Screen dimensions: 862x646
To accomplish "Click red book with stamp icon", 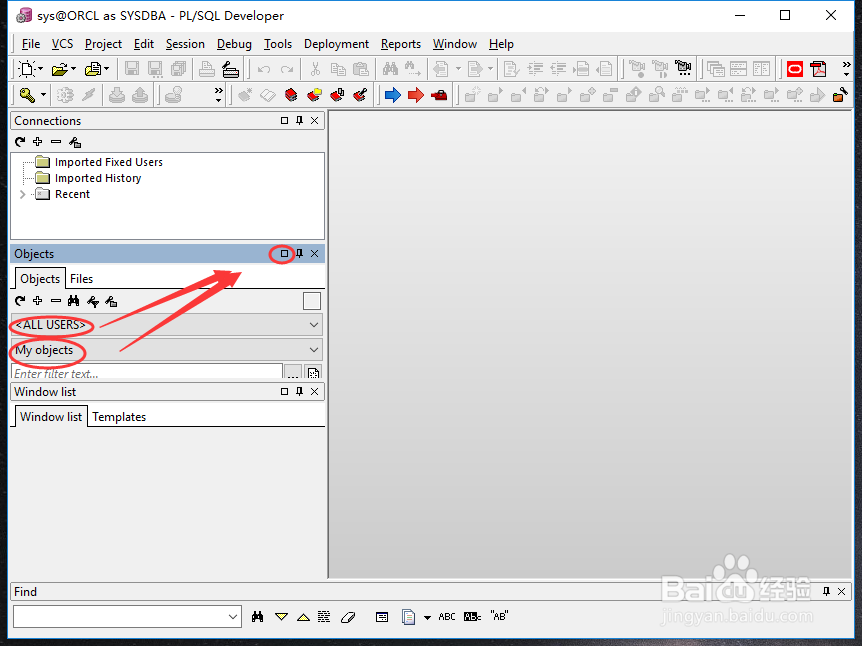I will click(x=360, y=95).
